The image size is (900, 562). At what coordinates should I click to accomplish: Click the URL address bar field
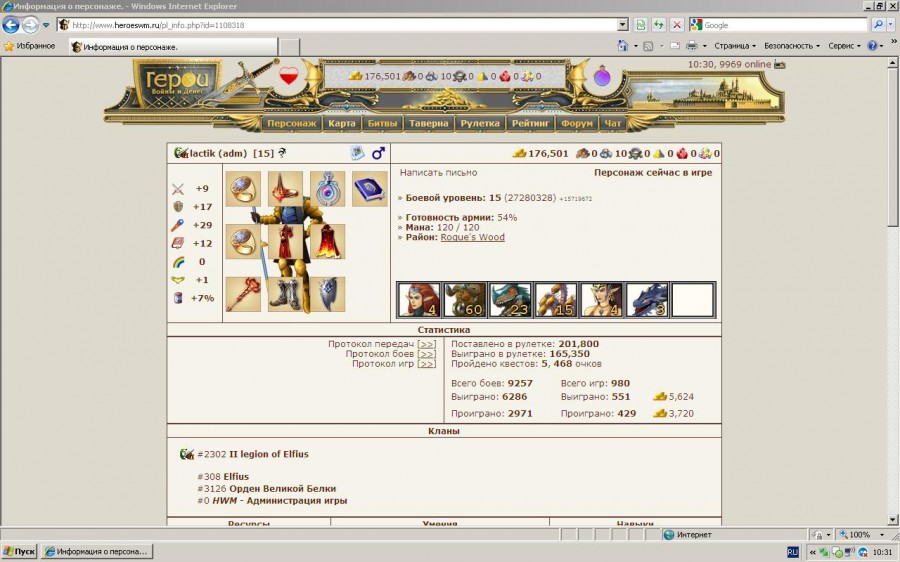pos(343,25)
